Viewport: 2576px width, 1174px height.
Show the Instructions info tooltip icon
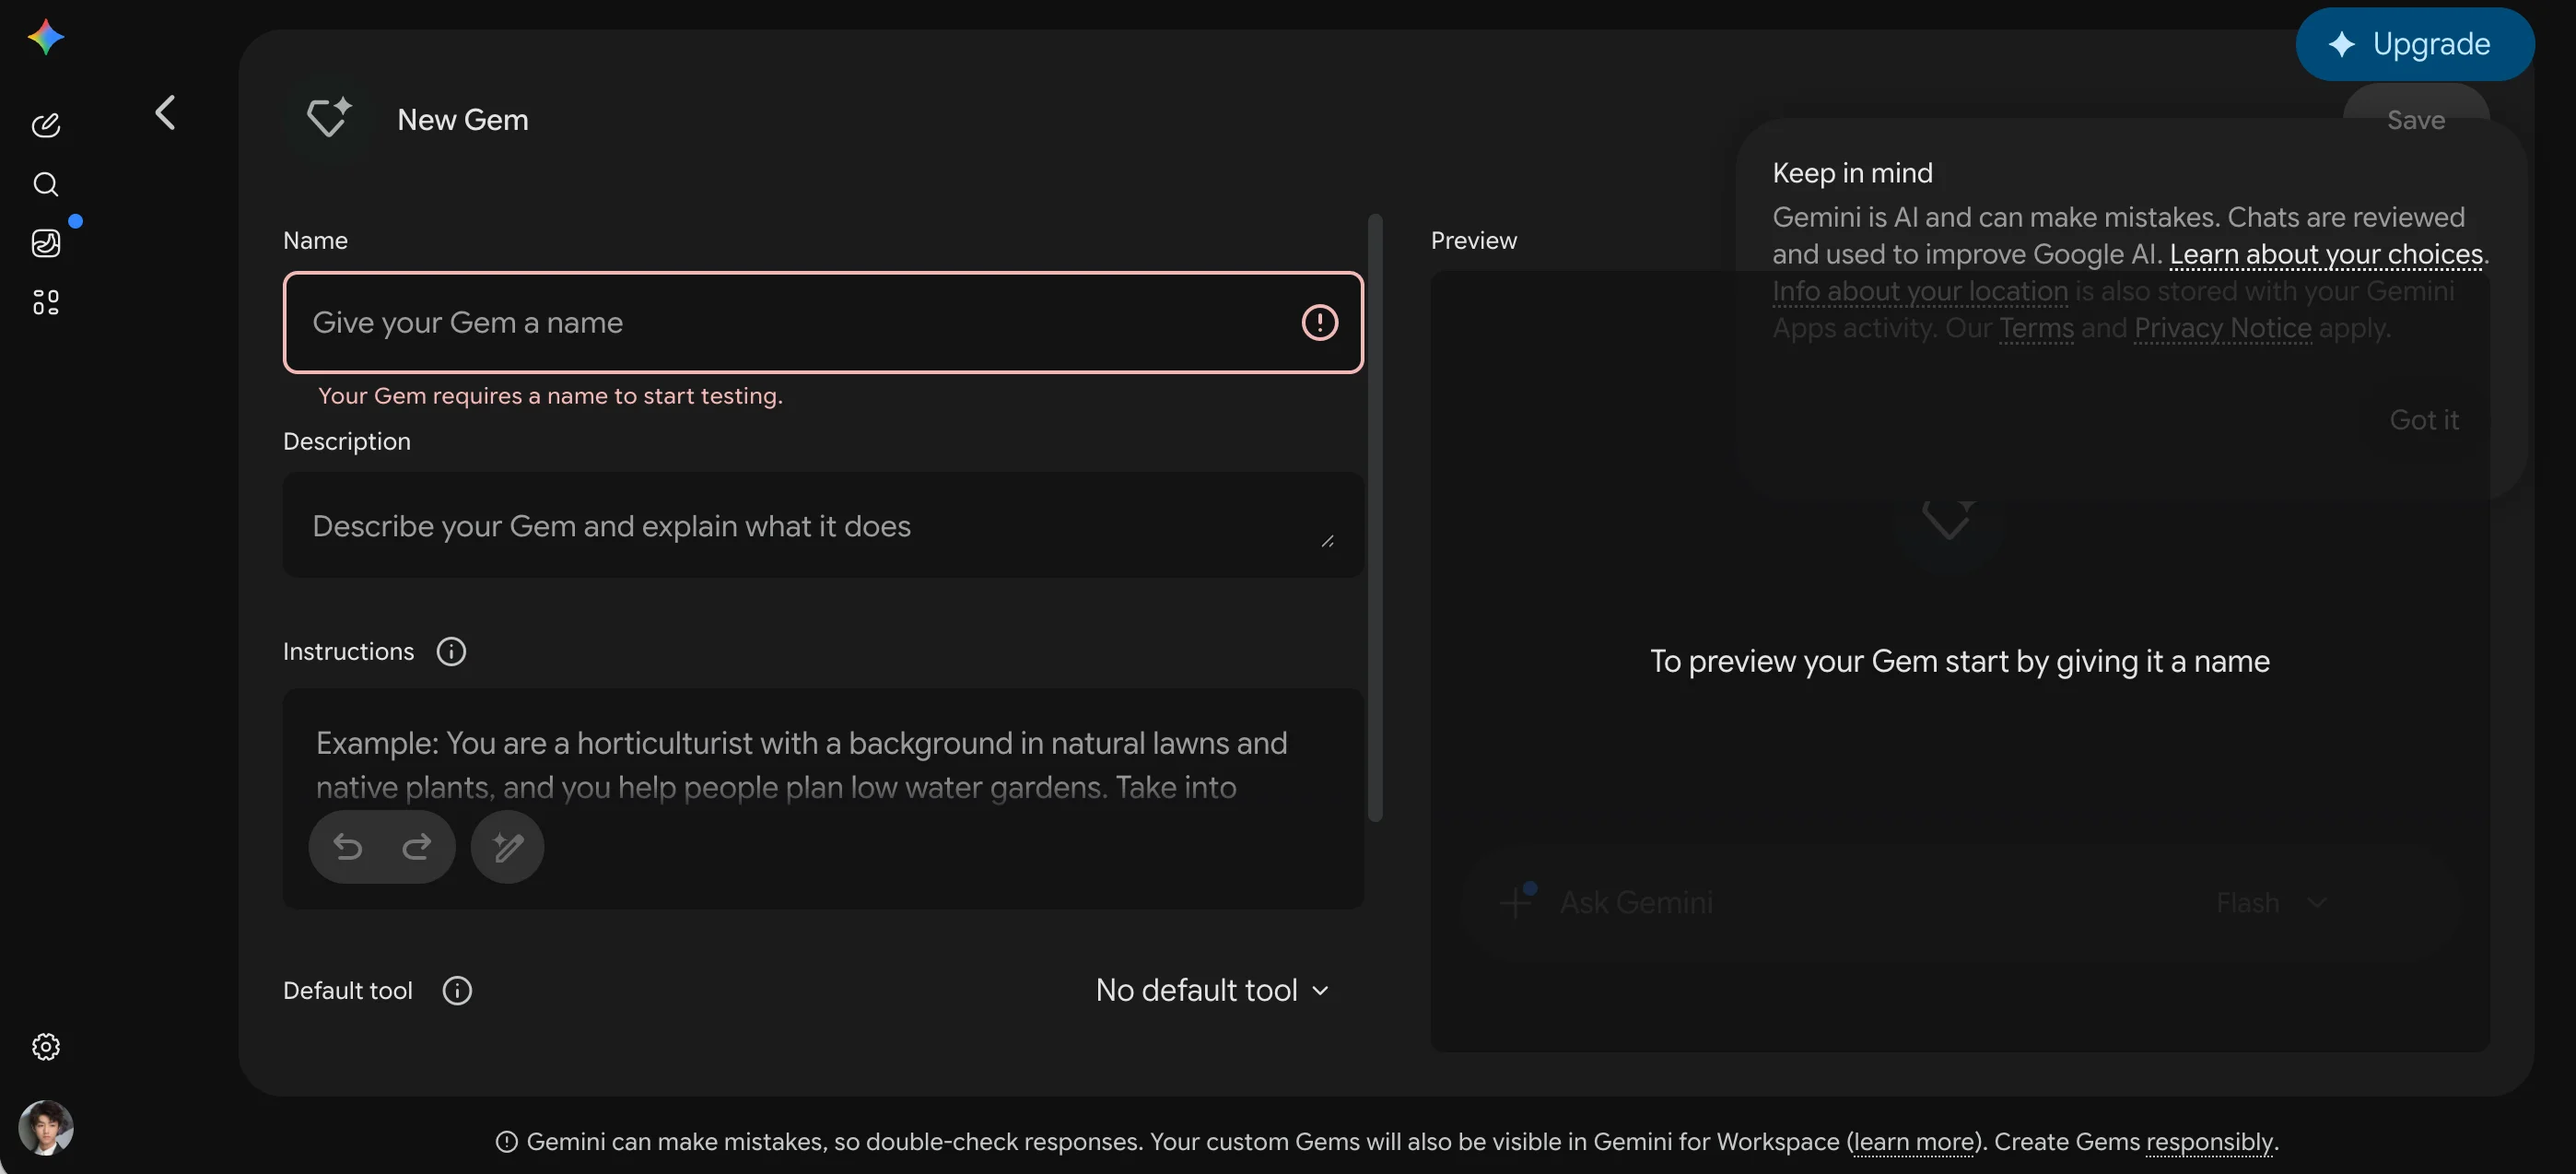451,652
